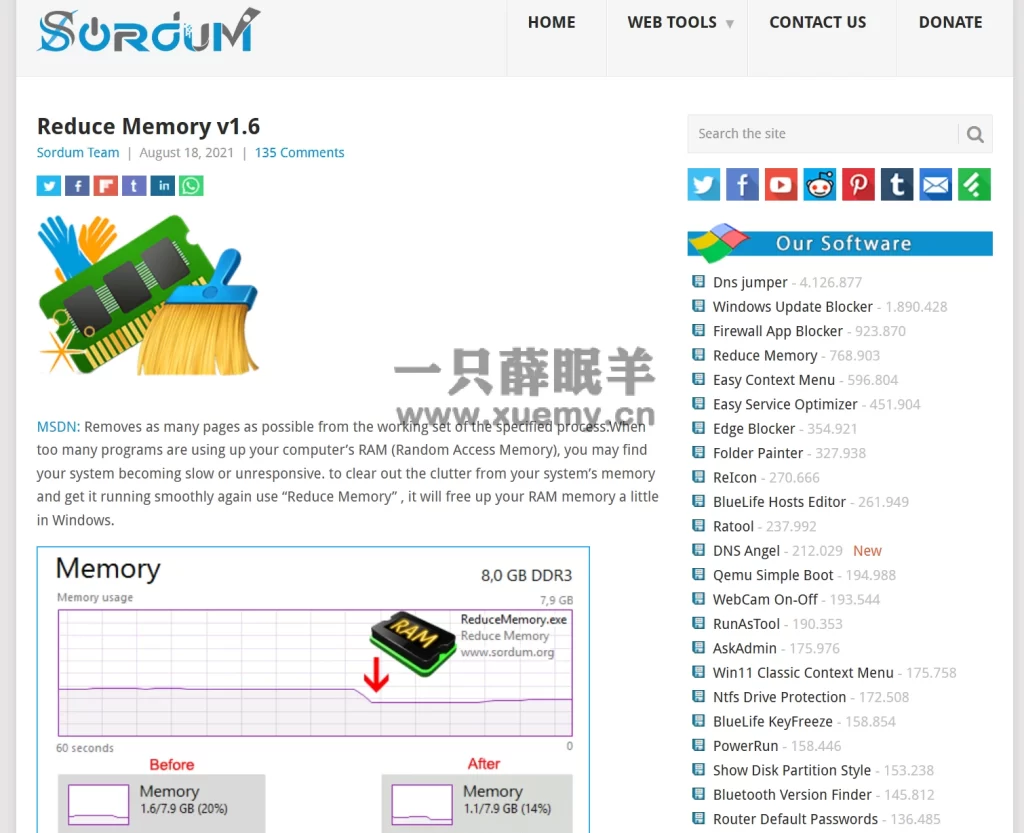Share article via WhatsApp
Viewport: 1024px width, 833px height.
point(191,186)
